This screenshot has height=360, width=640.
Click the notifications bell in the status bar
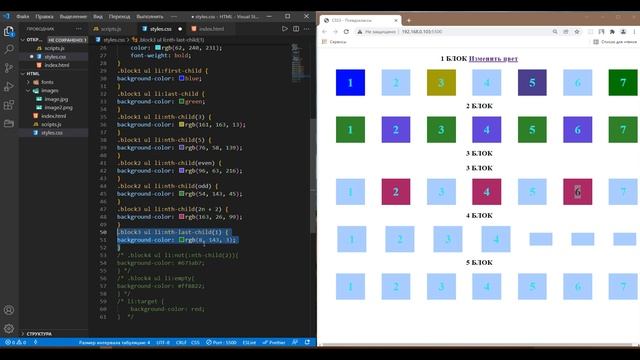tap(307, 342)
